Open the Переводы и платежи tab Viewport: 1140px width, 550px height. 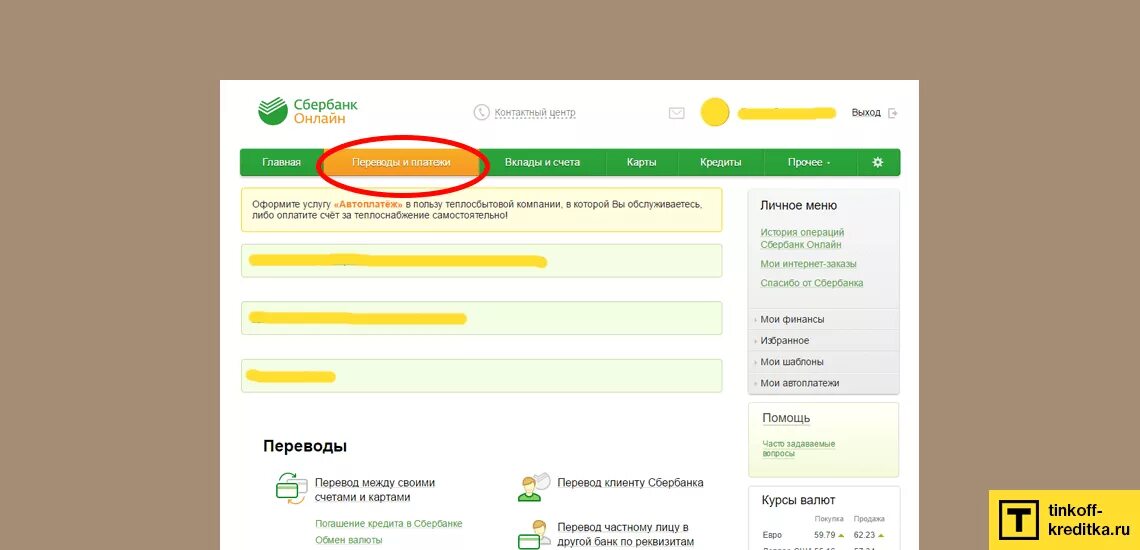401,162
